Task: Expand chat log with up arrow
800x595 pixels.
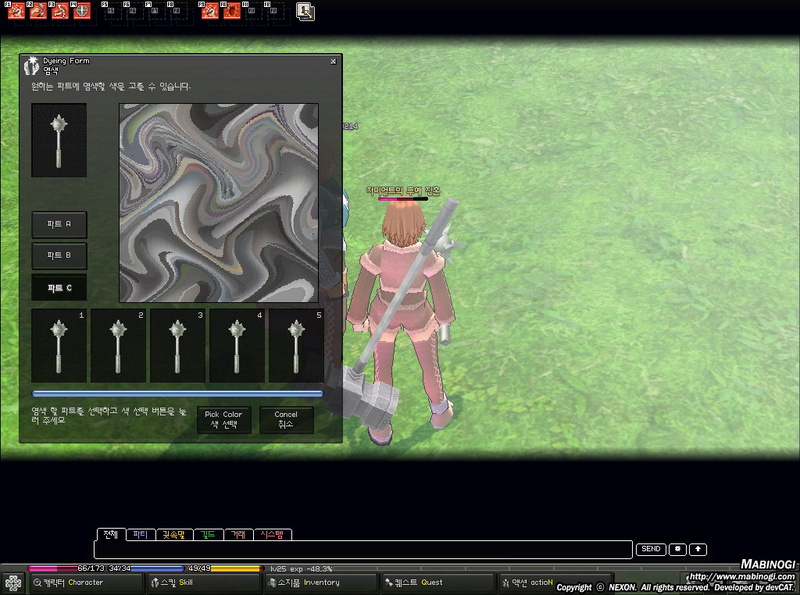Action: coord(698,549)
